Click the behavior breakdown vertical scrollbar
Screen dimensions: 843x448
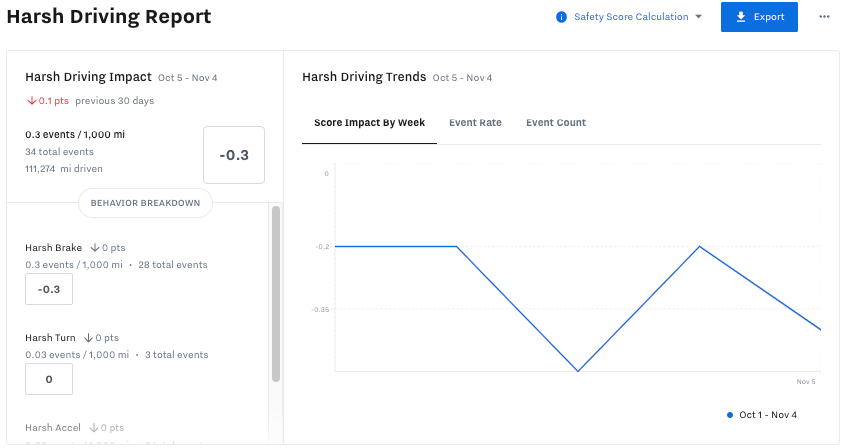click(x=276, y=294)
